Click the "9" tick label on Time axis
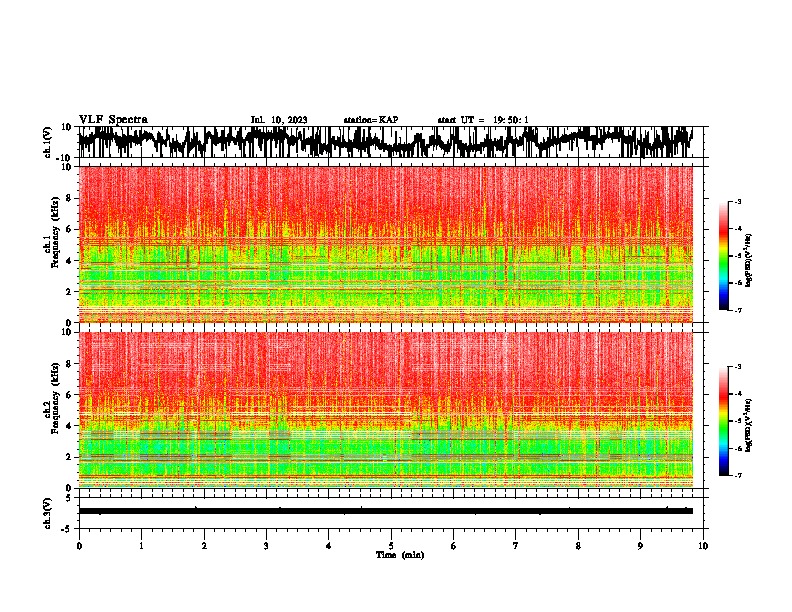Screen dimensions: 792x612 click(640, 546)
